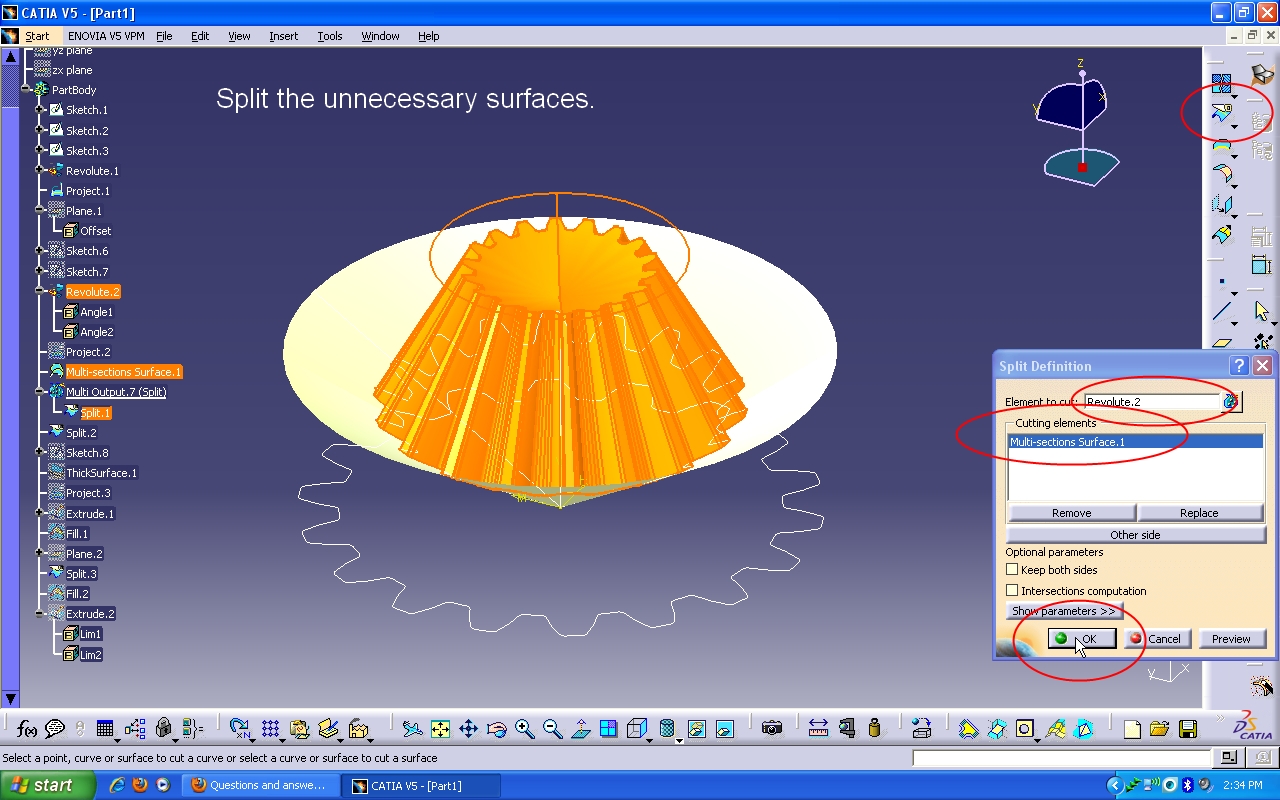
Task: Select Multi-sections Surface.1 in Cutting elements list
Action: pyautogui.click(x=1135, y=442)
